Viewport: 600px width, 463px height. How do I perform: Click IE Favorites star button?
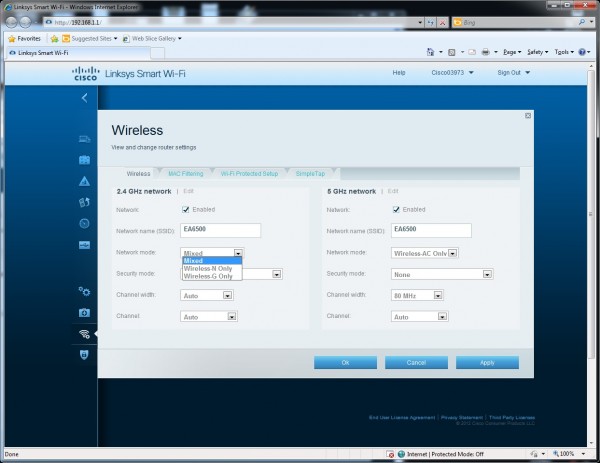pos(24,39)
